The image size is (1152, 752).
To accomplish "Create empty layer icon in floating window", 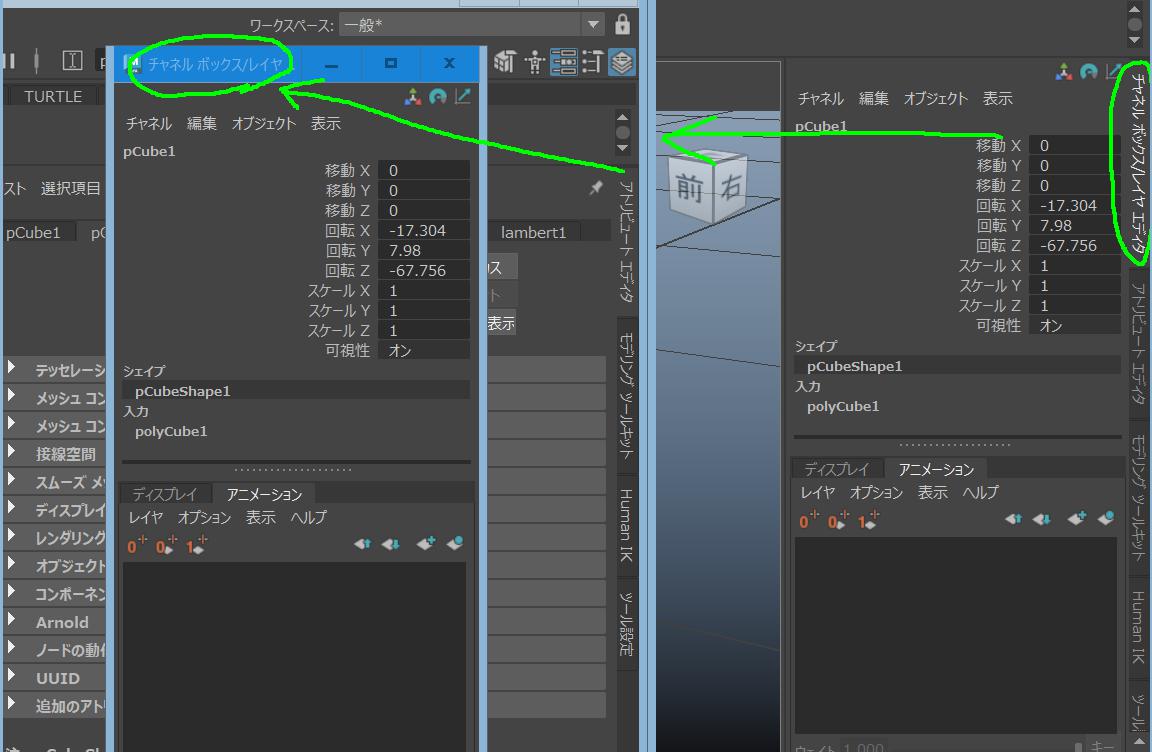I will pos(425,543).
